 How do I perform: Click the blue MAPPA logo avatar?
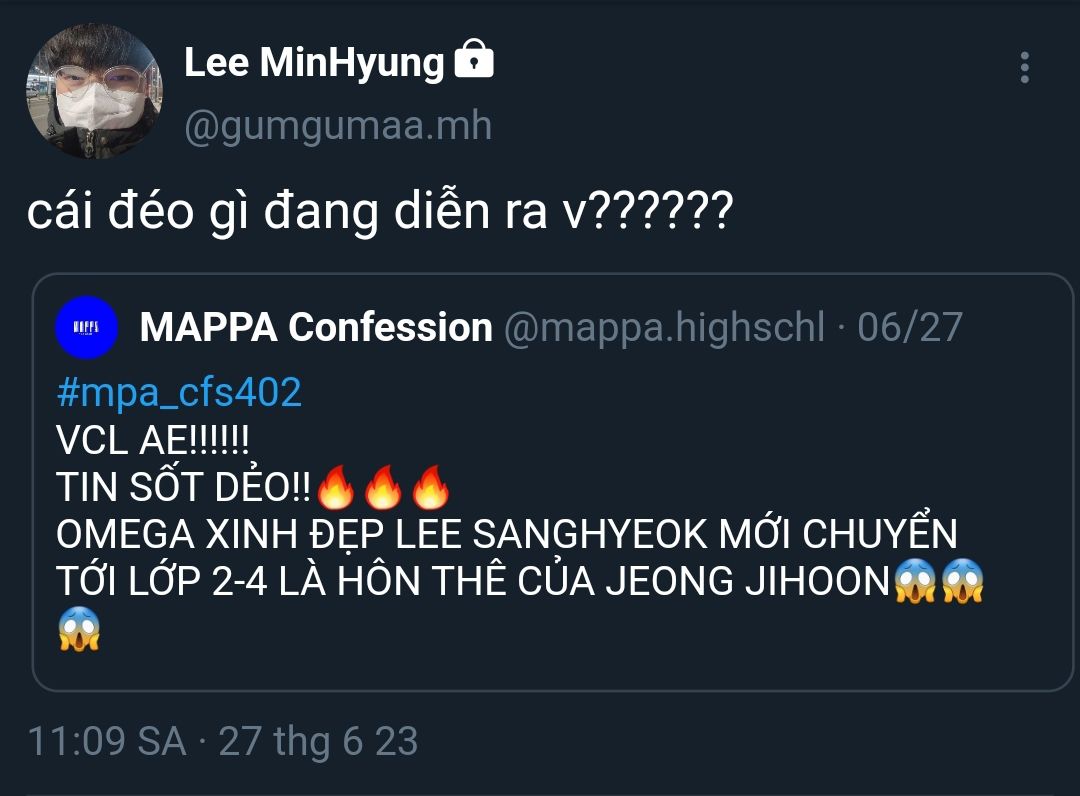click(x=88, y=328)
